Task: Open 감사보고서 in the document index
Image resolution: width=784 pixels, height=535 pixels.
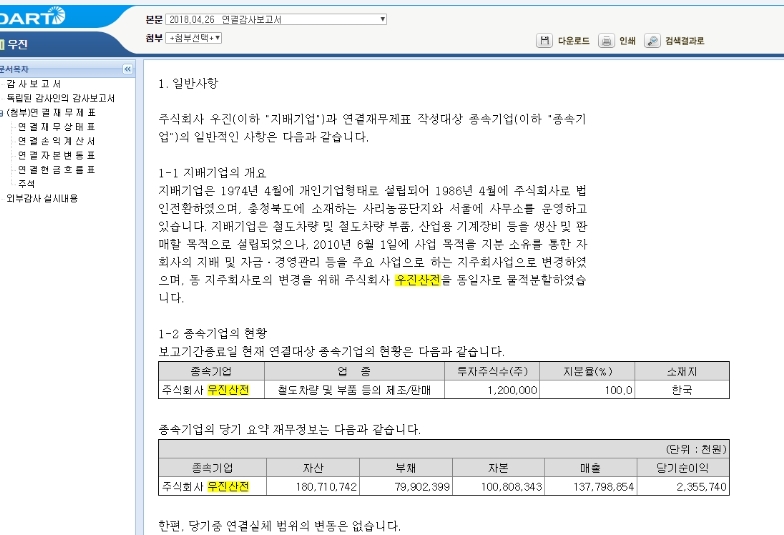Action: (34, 84)
